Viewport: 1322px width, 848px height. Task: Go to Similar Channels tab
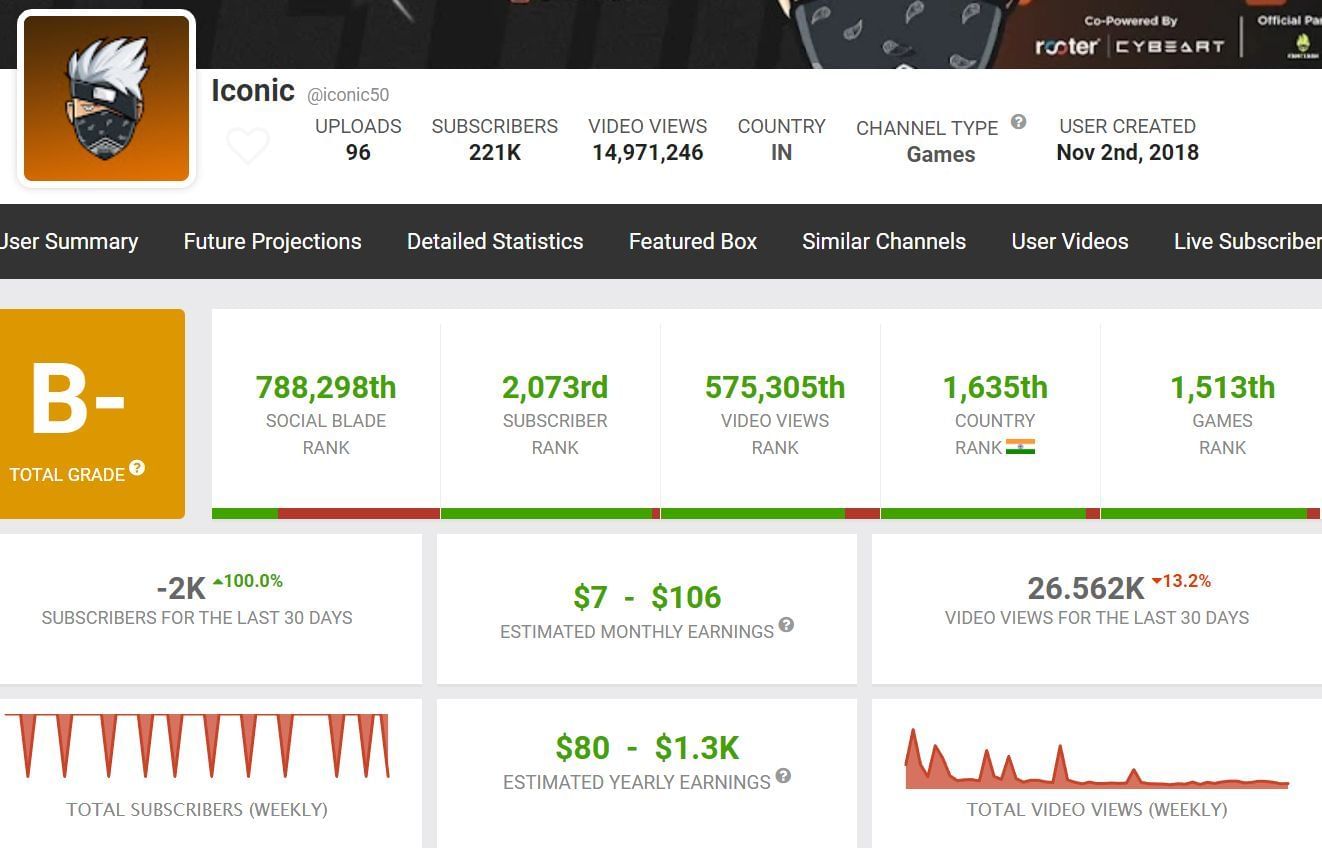pos(883,242)
